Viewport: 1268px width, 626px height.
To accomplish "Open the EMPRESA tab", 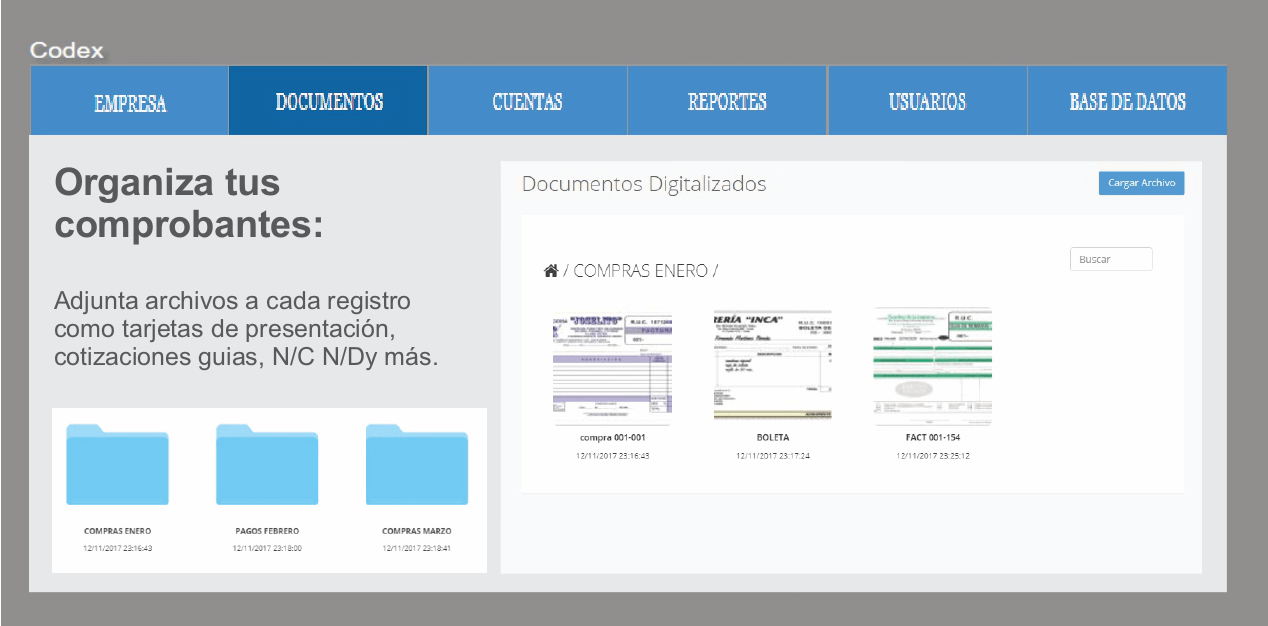I will pos(130,101).
